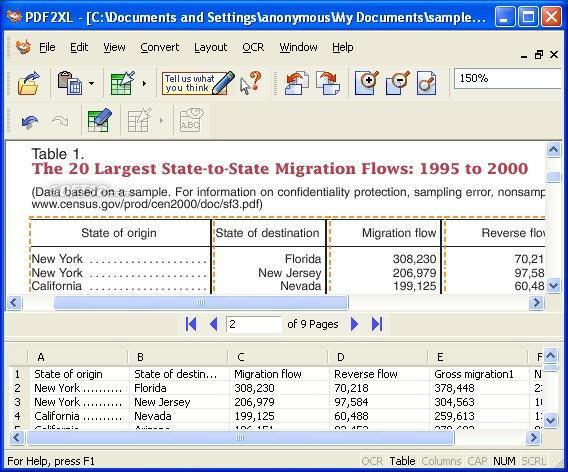Screen dimensions: 568x472
Task: Click the convert to Excel table icon
Action: tap(122, 83)
